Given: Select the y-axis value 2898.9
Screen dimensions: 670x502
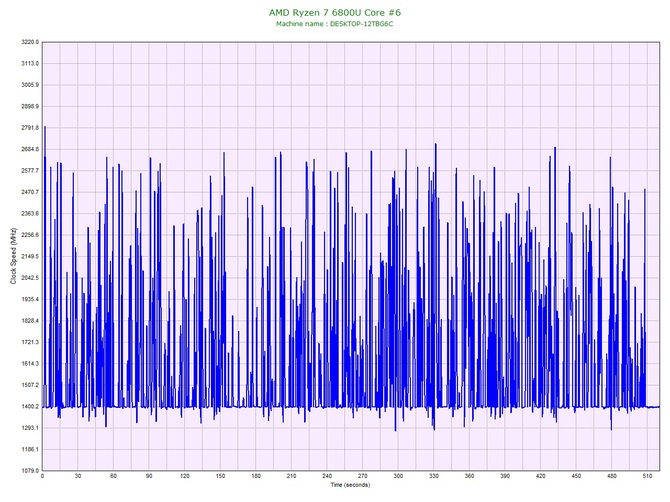Looking at the screenshot, I should (x=30, y=106).
